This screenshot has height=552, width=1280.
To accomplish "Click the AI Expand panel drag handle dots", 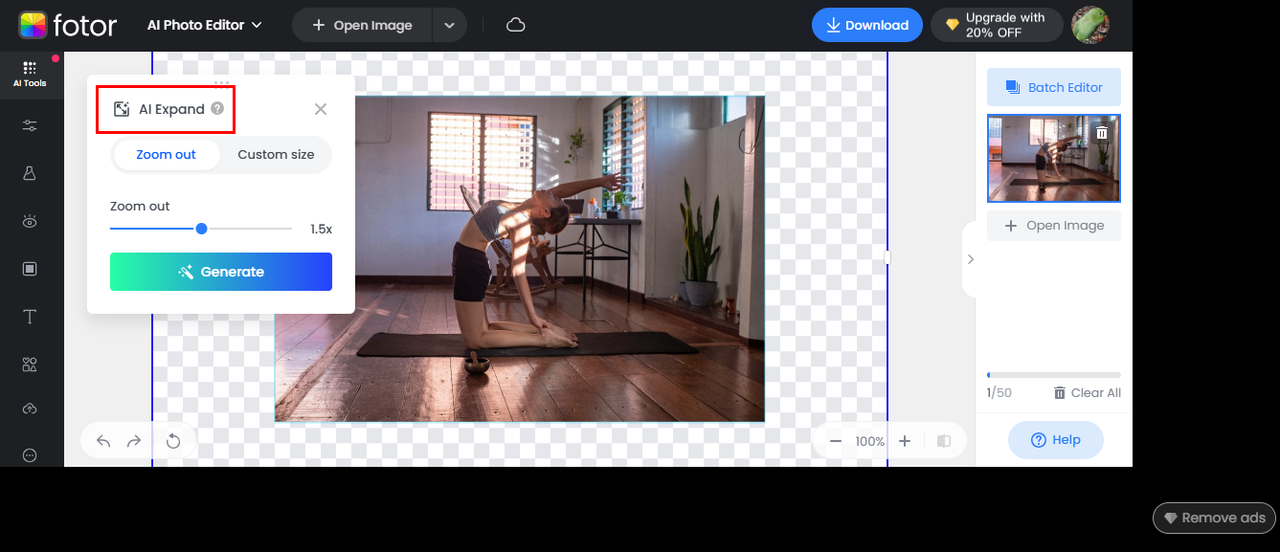I will (221, 82).
